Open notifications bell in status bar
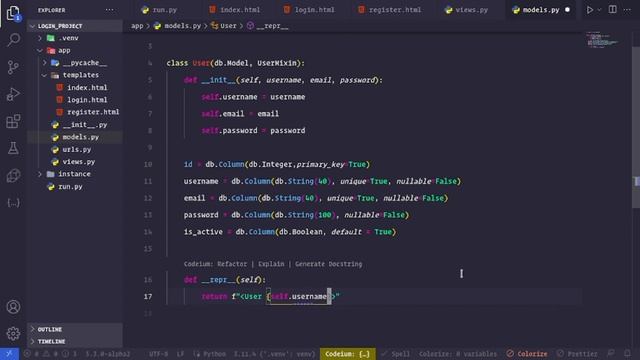This screenshot has width=640, height=360. click(x=627, y=353)
